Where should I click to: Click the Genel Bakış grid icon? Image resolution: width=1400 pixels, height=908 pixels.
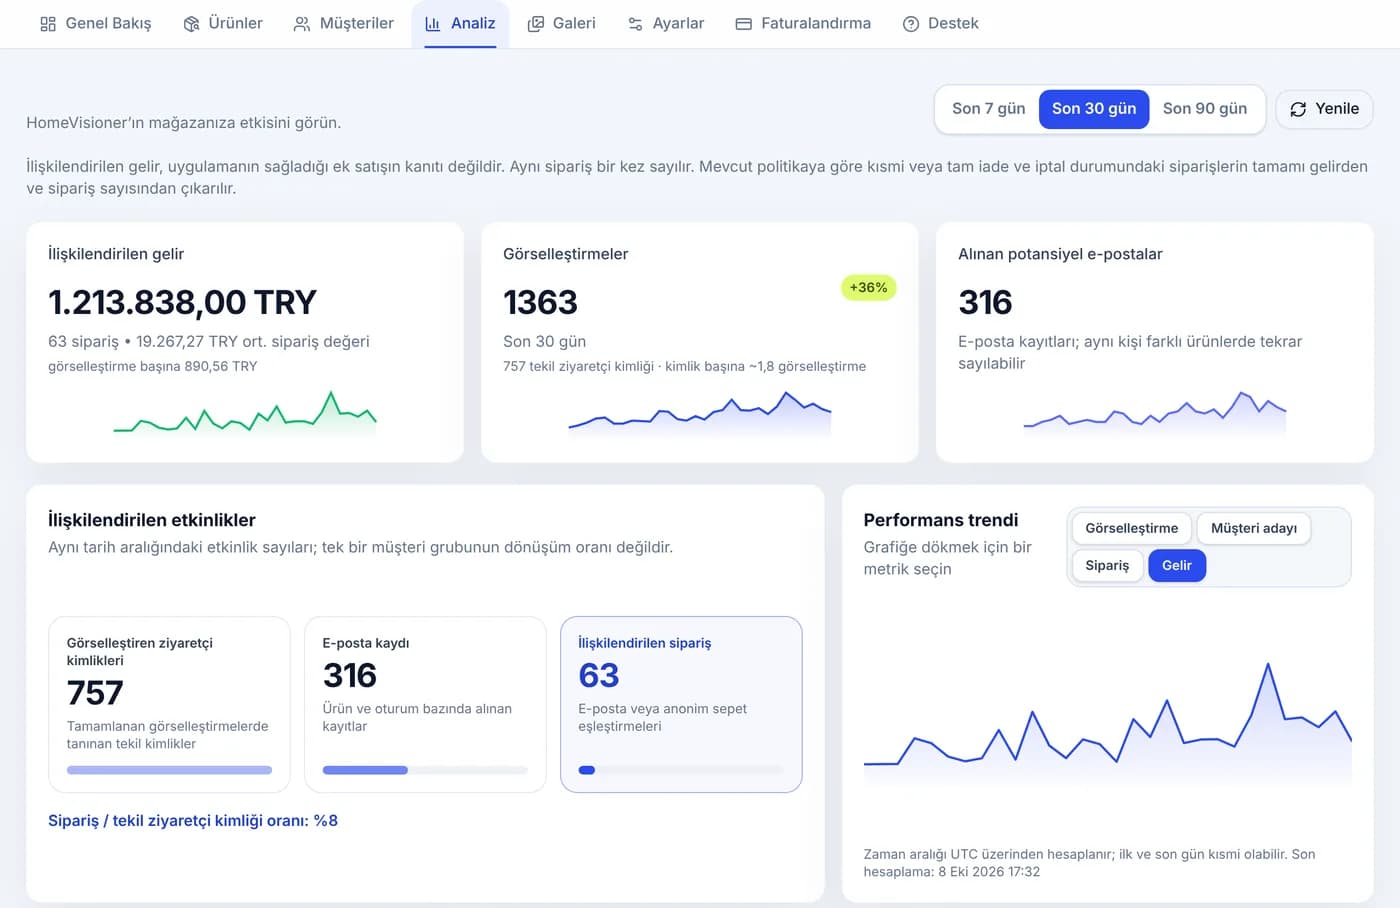tap(48, 24)
